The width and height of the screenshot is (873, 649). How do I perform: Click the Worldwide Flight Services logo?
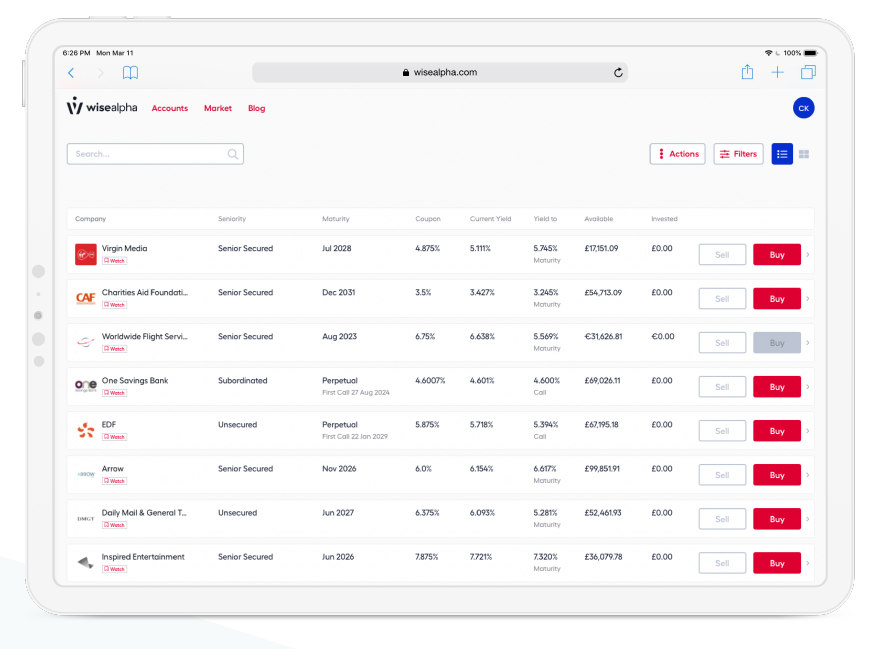coord(86,342)
